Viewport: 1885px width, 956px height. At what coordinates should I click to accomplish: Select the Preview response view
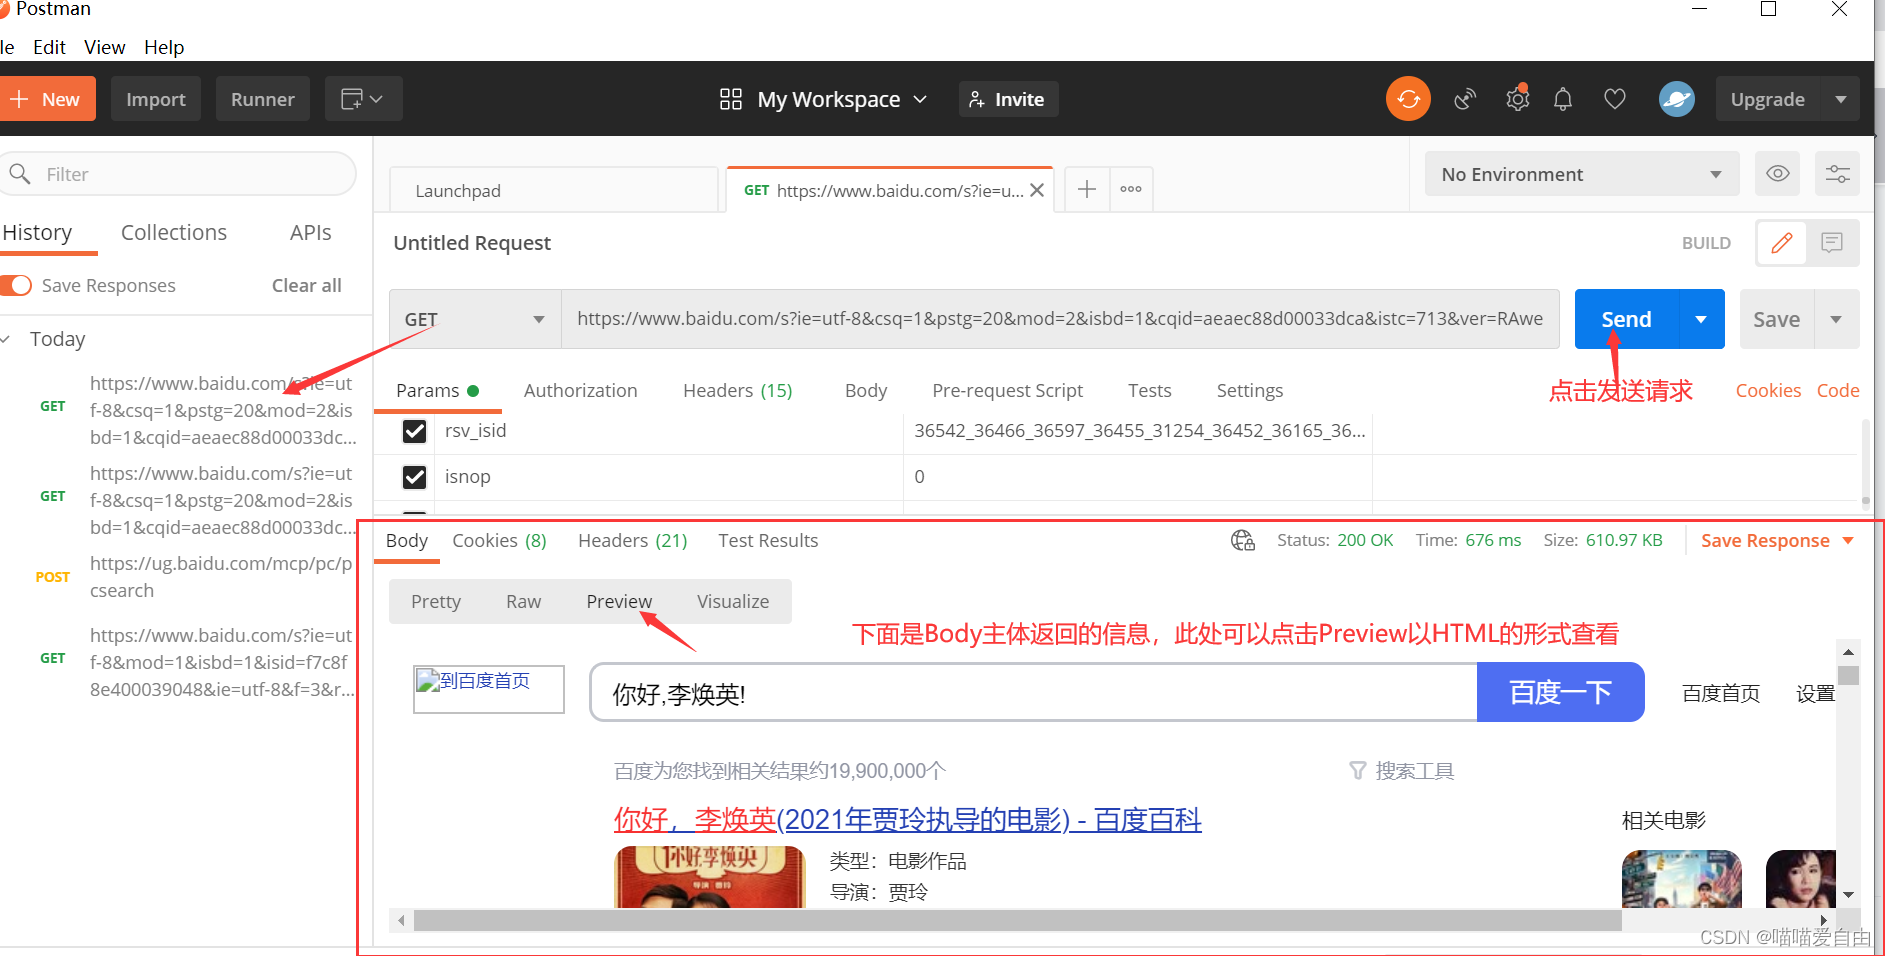[x=619, y=602]
